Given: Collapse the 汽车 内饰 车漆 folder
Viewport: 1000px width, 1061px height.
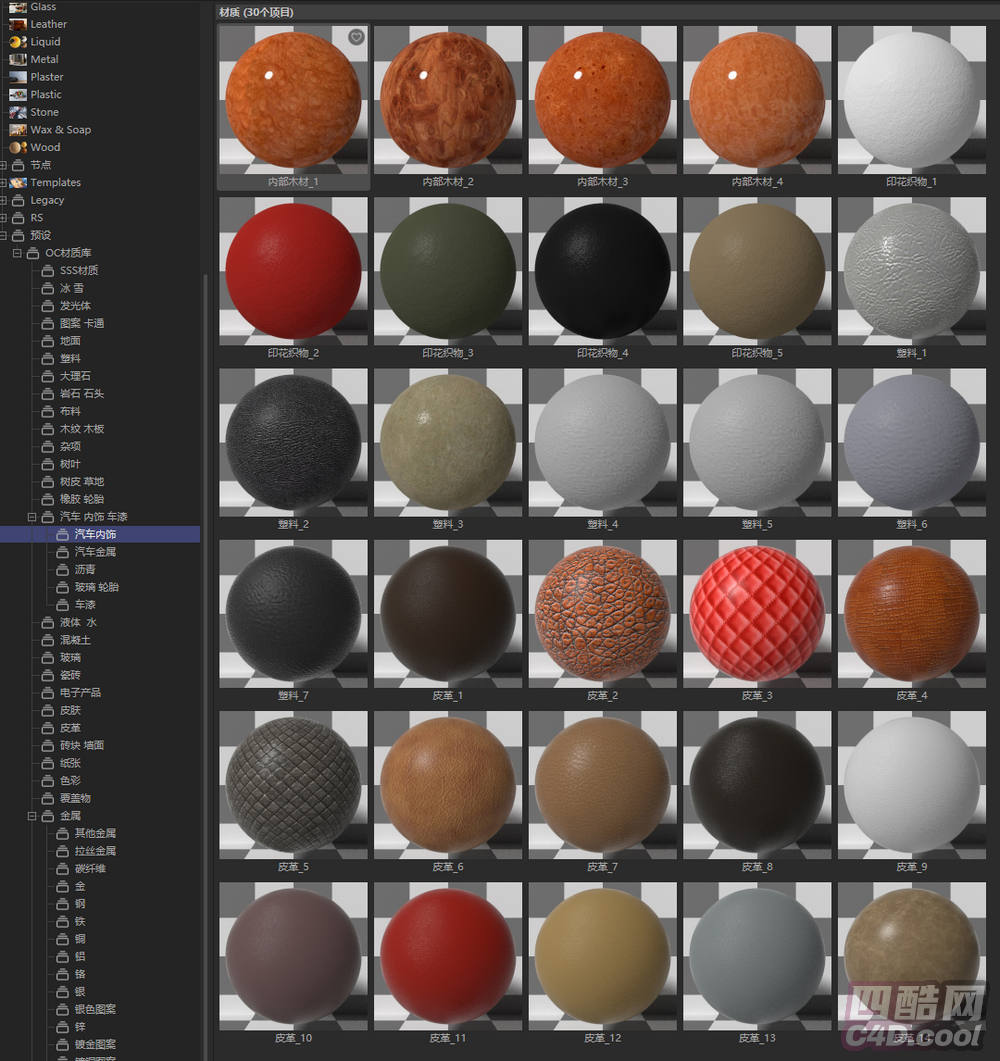Looking at the screenshot, I should [32, 517].
